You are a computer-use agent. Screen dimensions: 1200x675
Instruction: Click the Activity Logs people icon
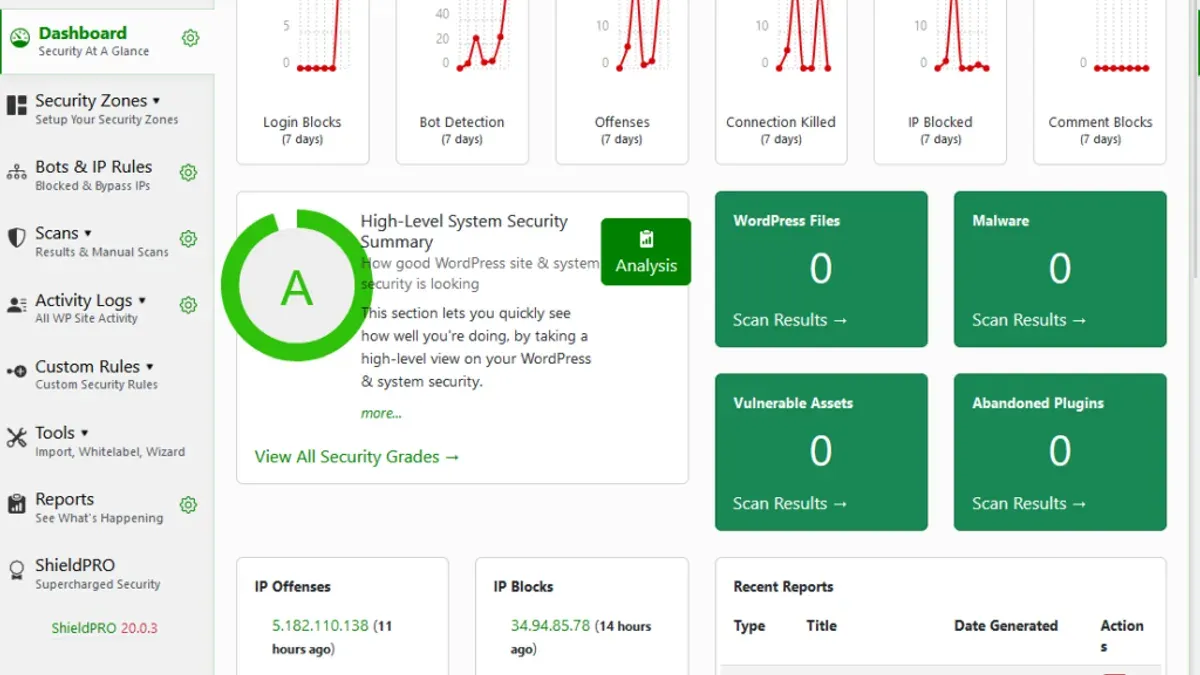(x=16, y=305)
